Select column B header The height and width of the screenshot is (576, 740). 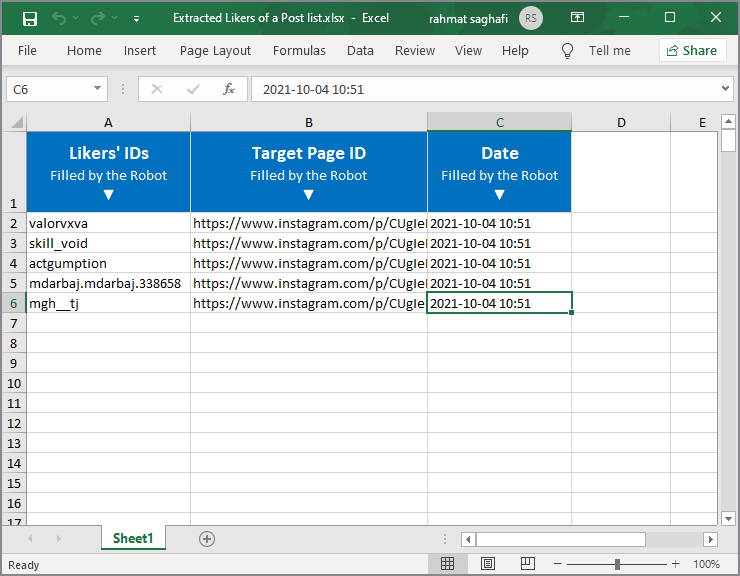click(309, 122)
